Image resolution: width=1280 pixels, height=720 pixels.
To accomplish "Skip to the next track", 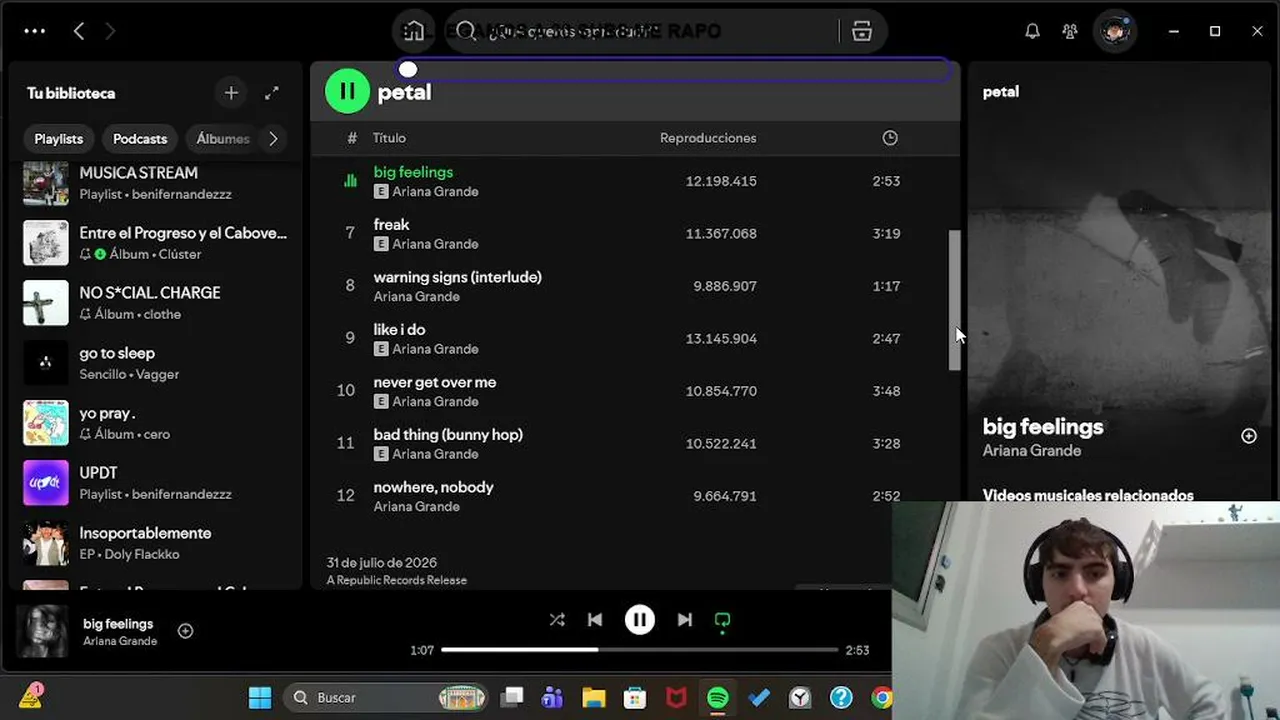I will pyautogui.click(x=685, y=620).
